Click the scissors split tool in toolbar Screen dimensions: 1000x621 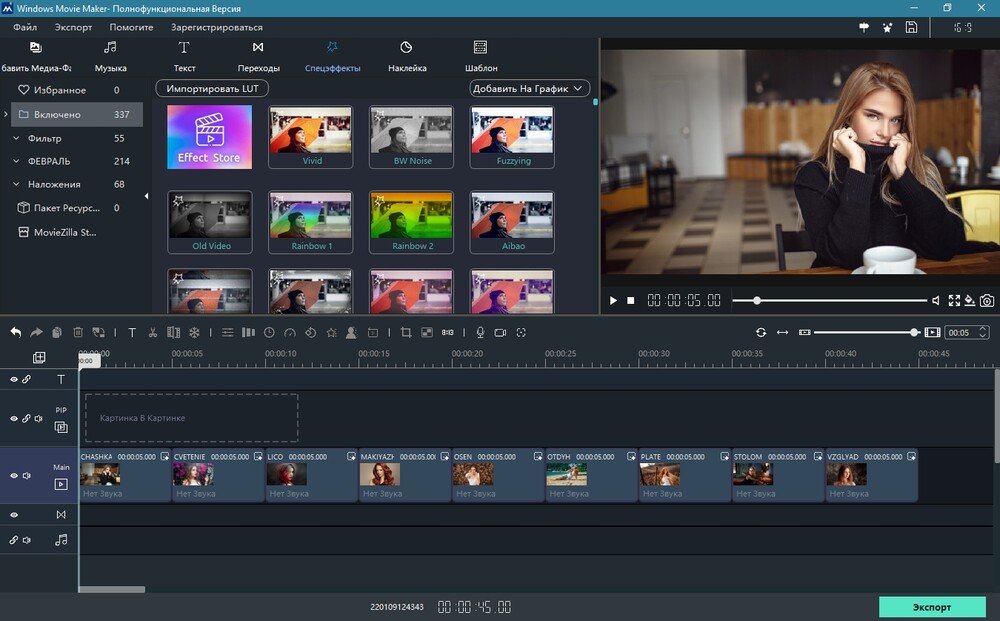[x=153, y=332]
